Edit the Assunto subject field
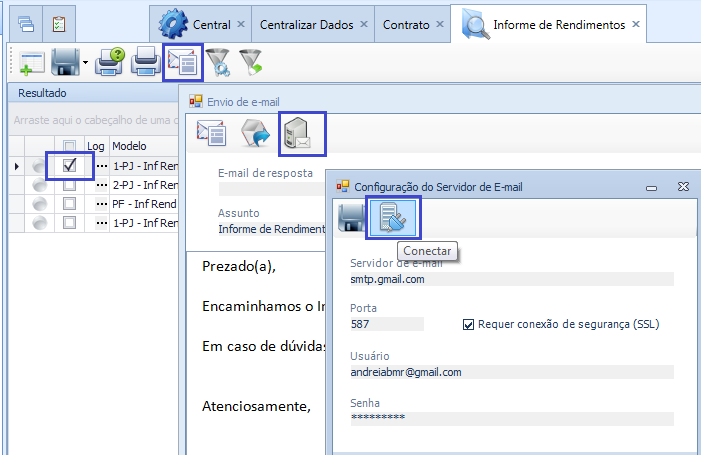The image size is (701, 455). tap(271, 229)
